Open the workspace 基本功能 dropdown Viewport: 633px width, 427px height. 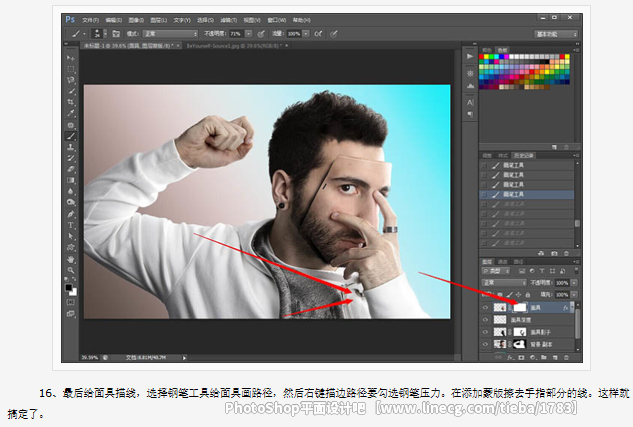(x=556, y=34)
